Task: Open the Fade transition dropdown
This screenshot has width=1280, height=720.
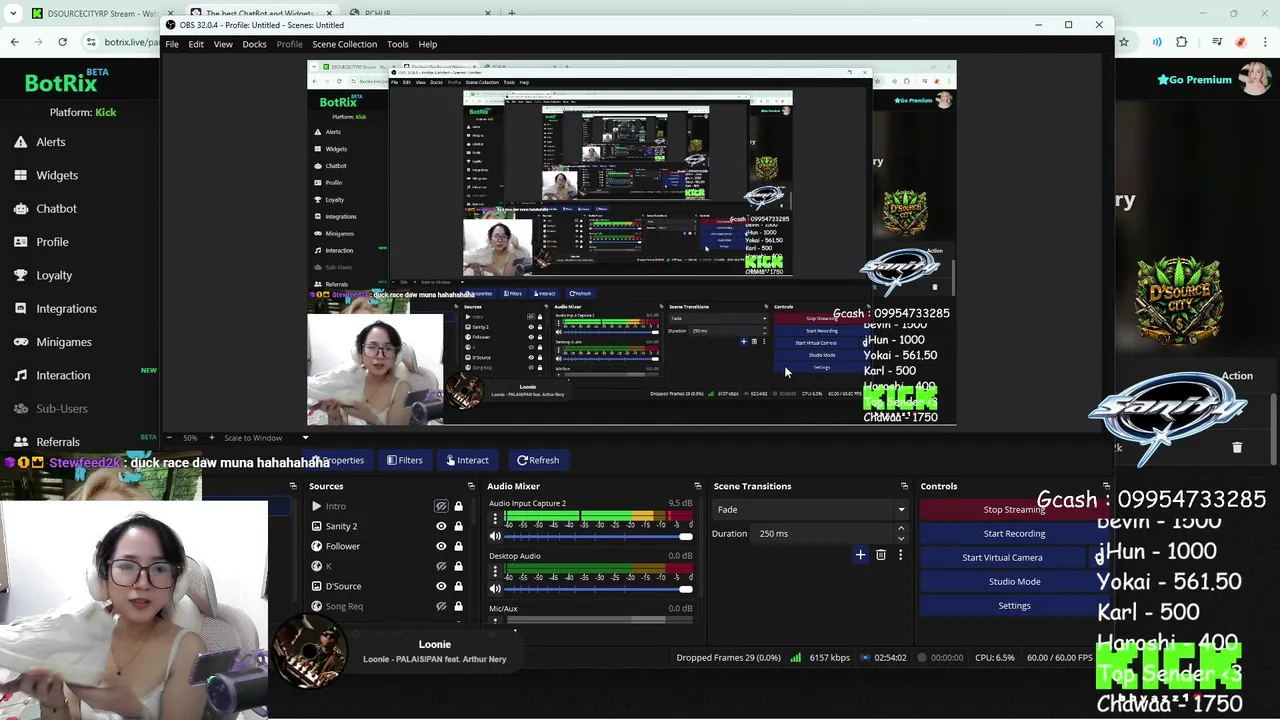Action: point(810,509)
